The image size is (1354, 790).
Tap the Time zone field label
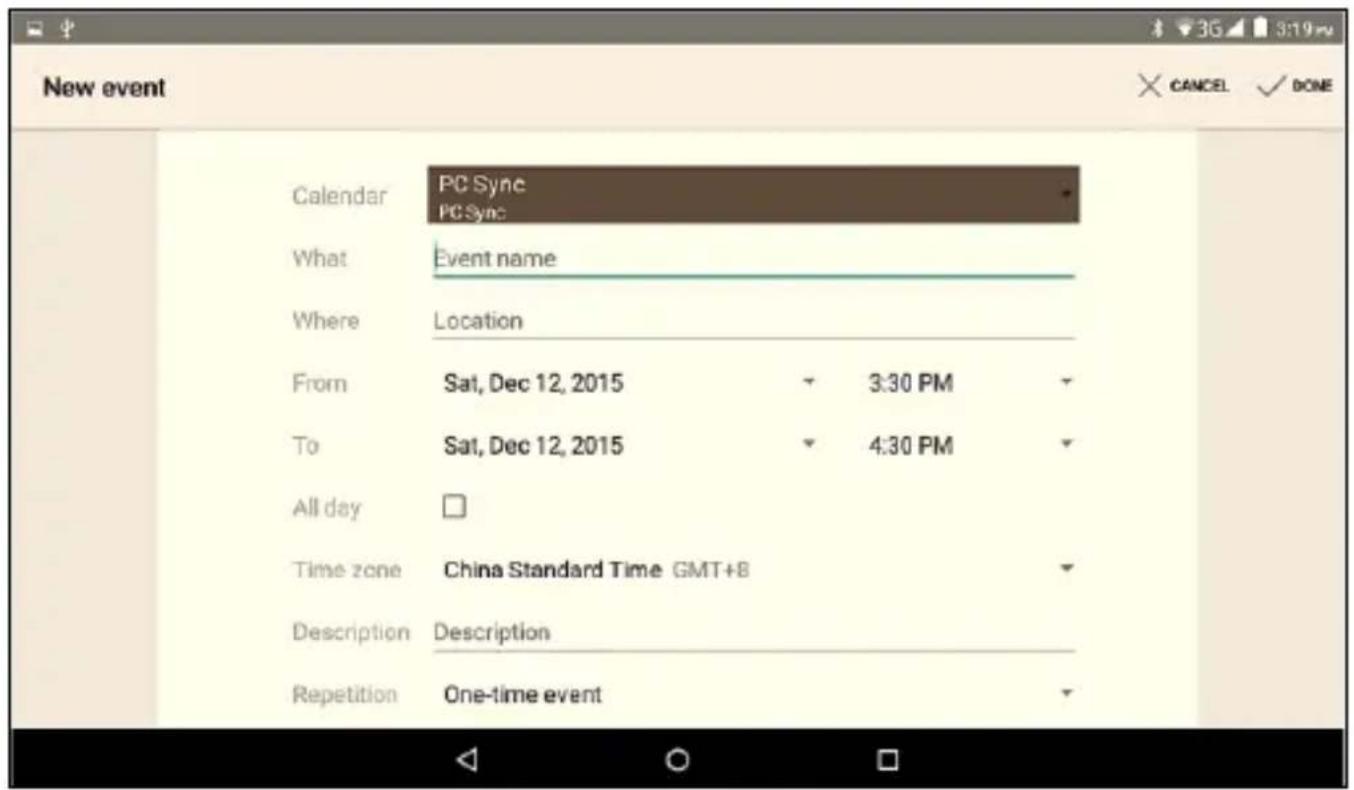pyautogui.click(x=346, y=570)
